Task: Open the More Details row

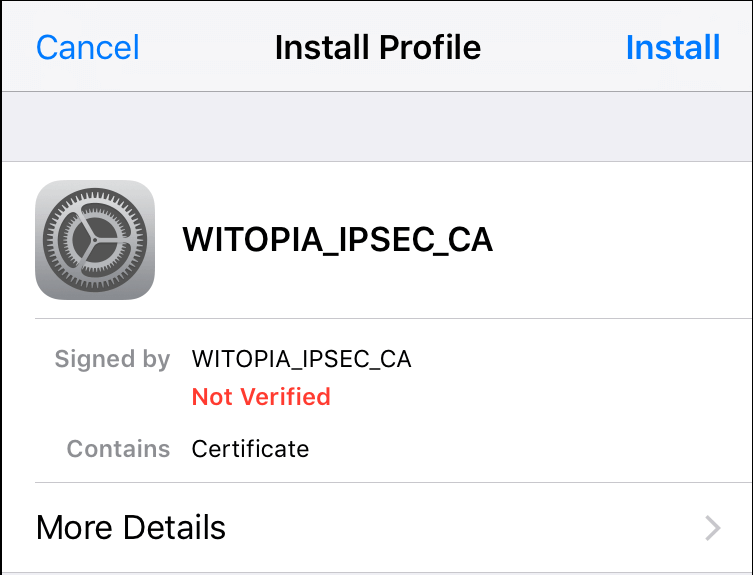Action: coord(377,527)
